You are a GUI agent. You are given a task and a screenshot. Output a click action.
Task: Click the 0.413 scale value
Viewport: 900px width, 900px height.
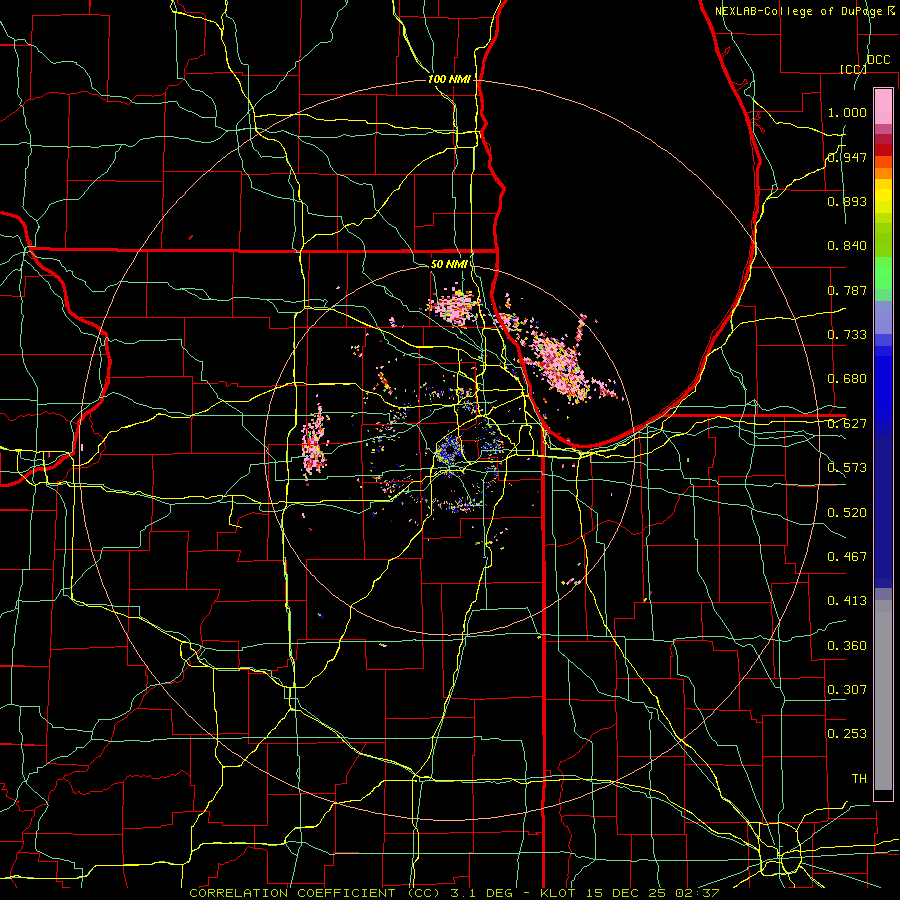pyautogui.click(x=847, y=601)
